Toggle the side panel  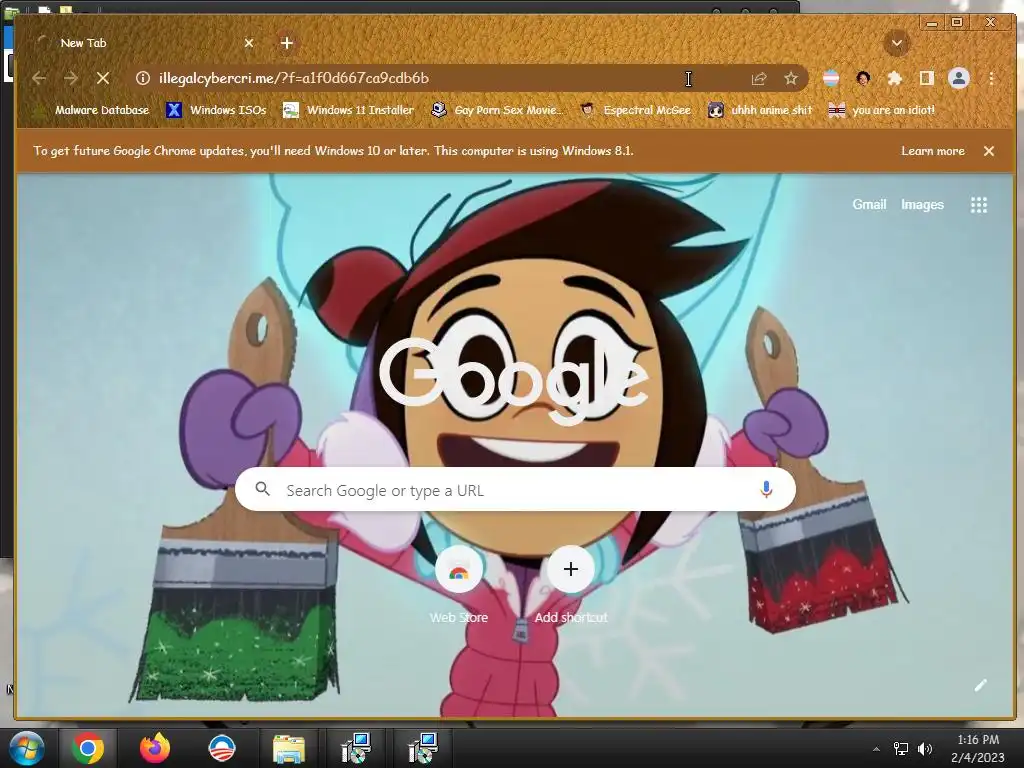(927, 78)
